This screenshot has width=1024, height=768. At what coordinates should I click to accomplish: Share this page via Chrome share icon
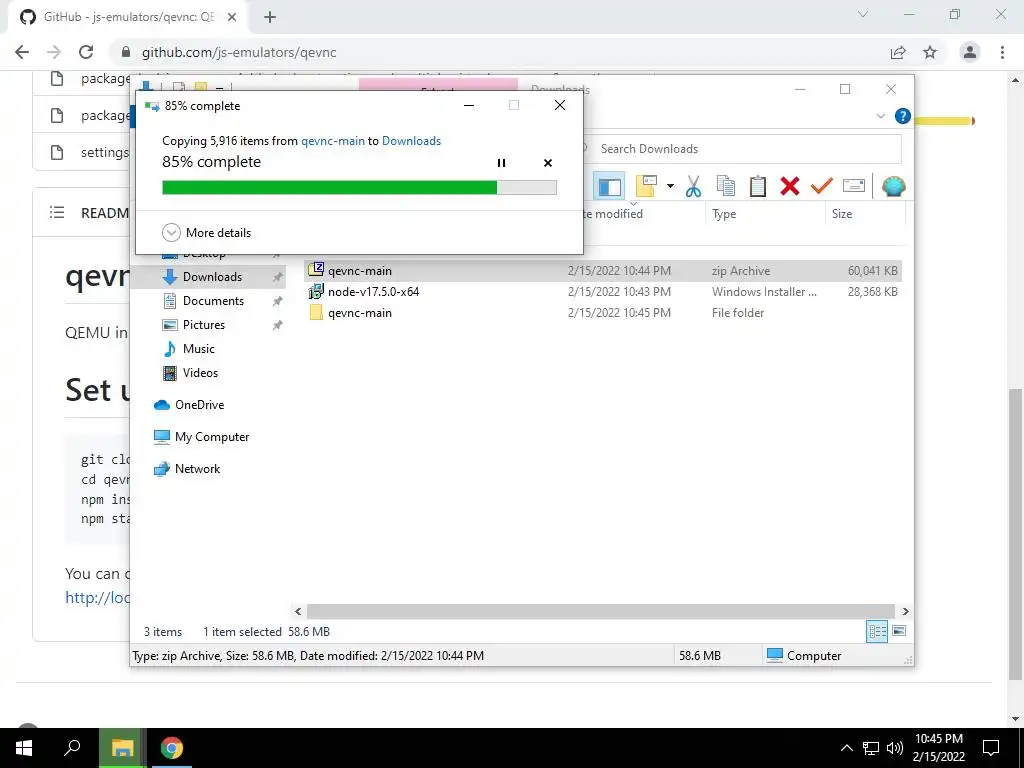[x=898, y=52]
